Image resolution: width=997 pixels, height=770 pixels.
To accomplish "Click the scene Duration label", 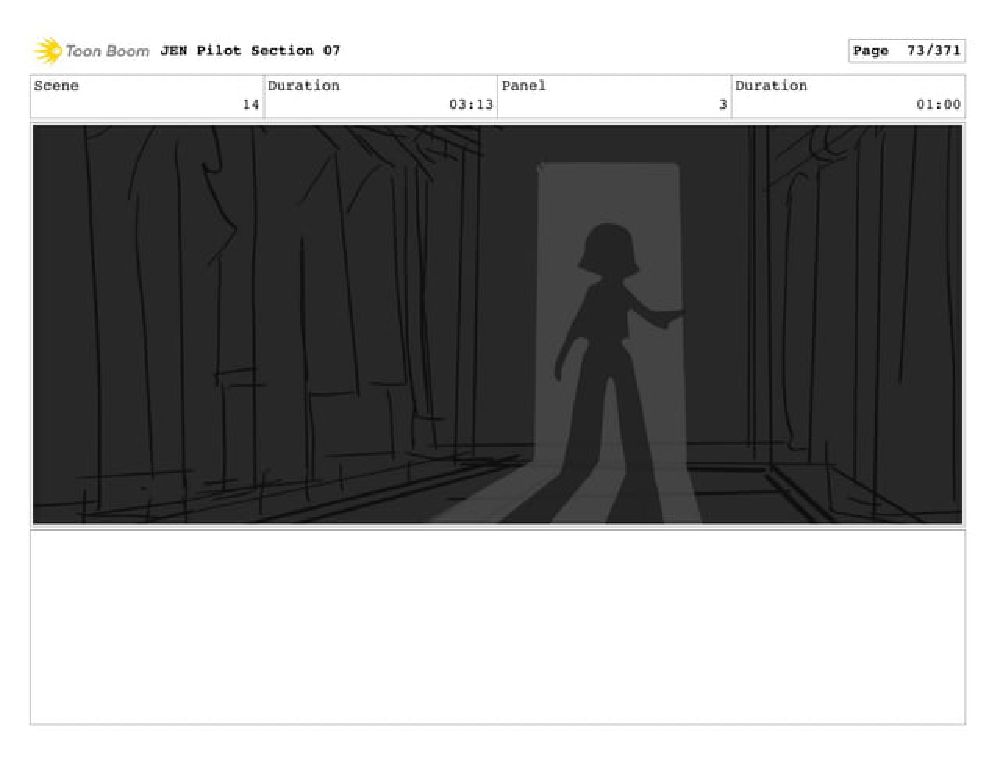I will click(303, 85).
